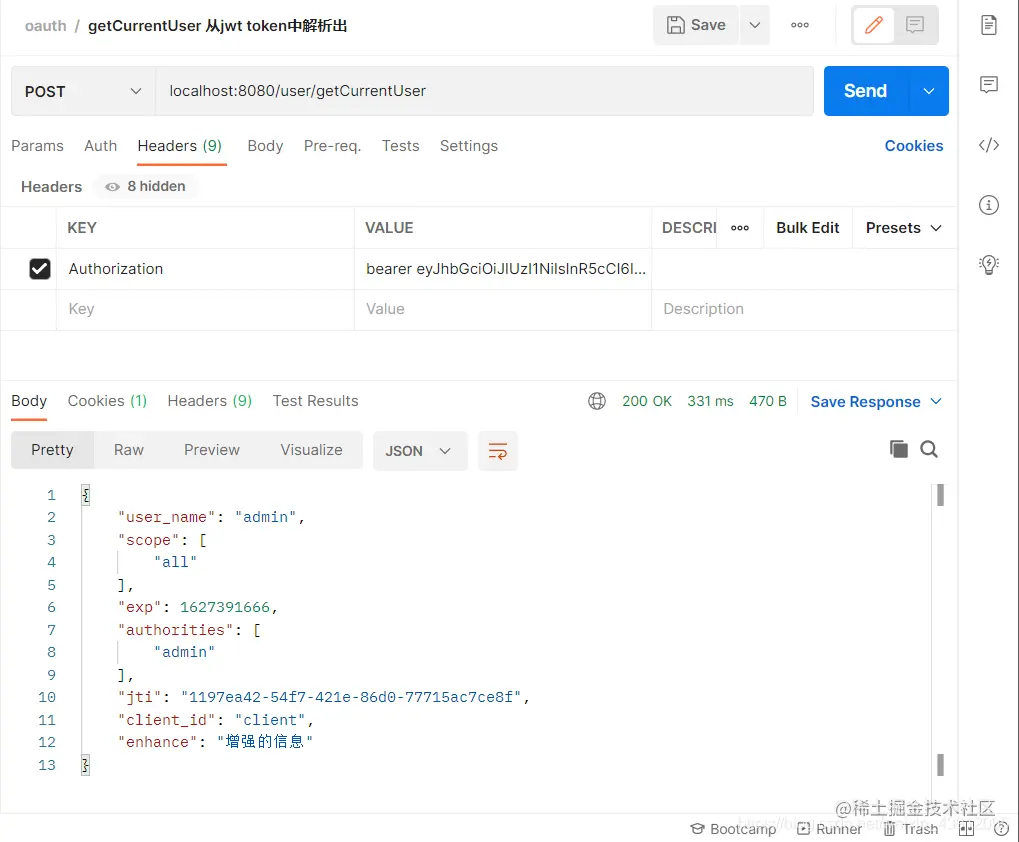
Task: Open the Comments sidebar icon
Action: coord(988,84)
